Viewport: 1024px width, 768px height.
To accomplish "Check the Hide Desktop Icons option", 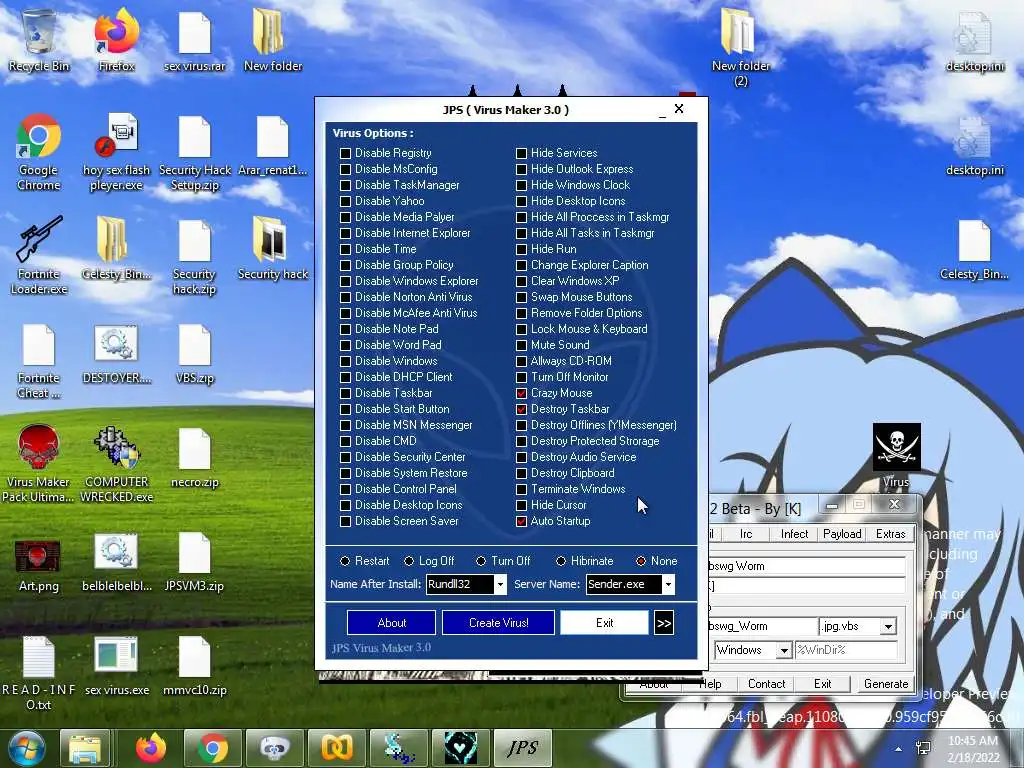I will point(521,201).
